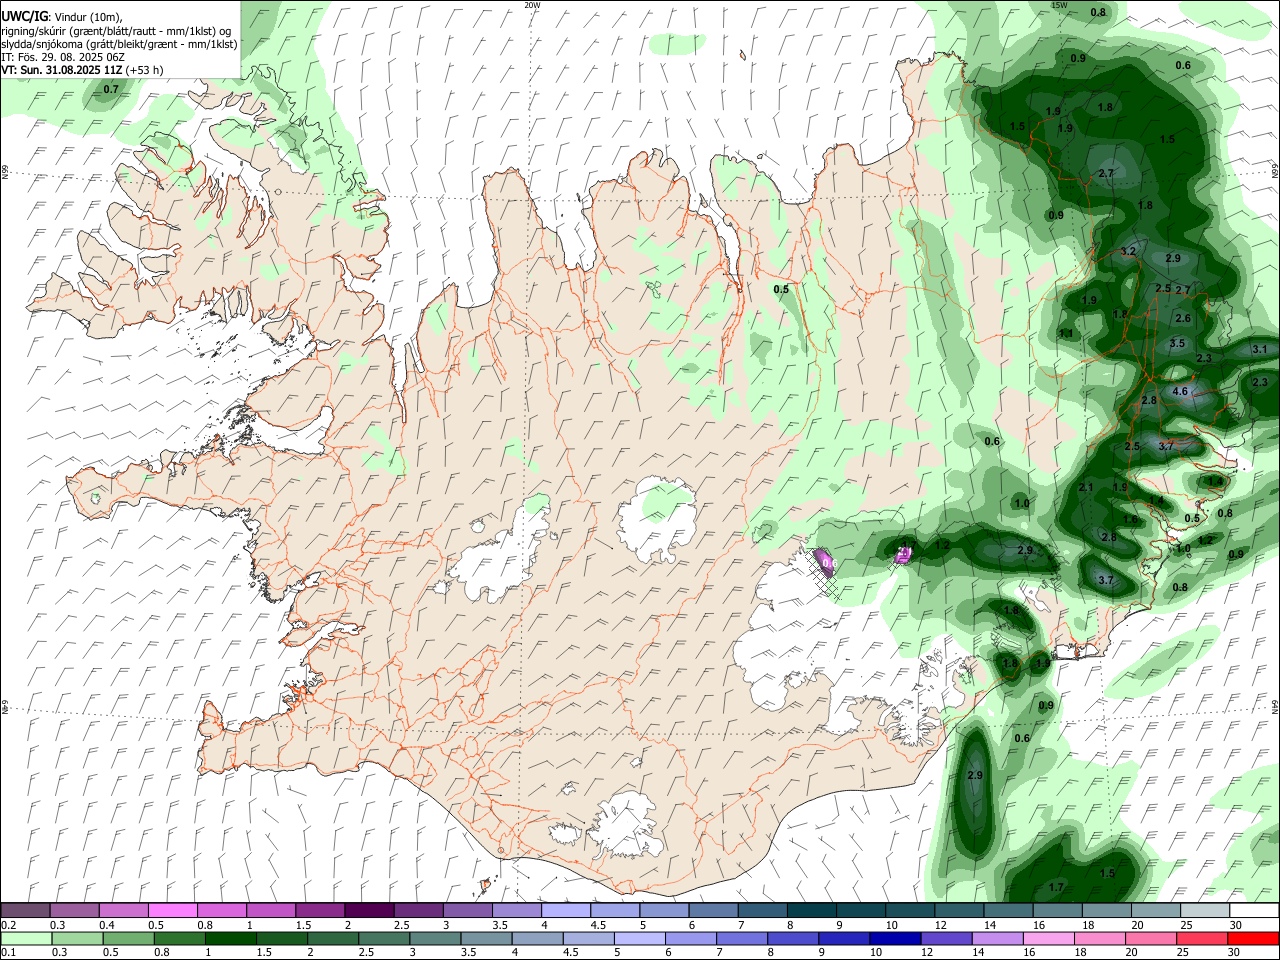Click the initial time 'IT: Fös. 29. 08. 2025 06Z'
1280x960 pixels.
(x=63, y=57)
